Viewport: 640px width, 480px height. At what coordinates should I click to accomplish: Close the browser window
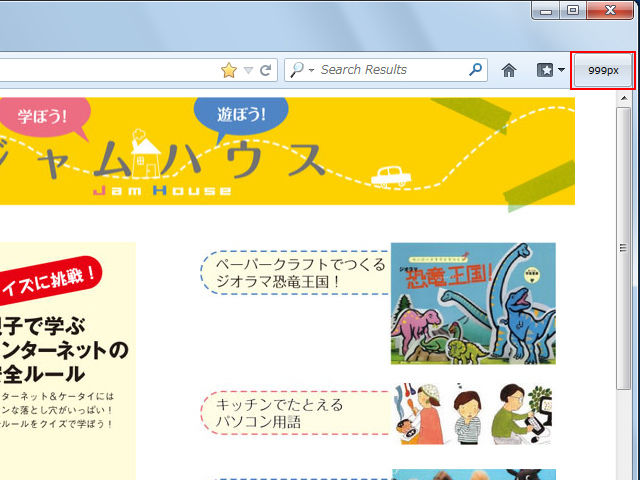(x=610, y=10)
